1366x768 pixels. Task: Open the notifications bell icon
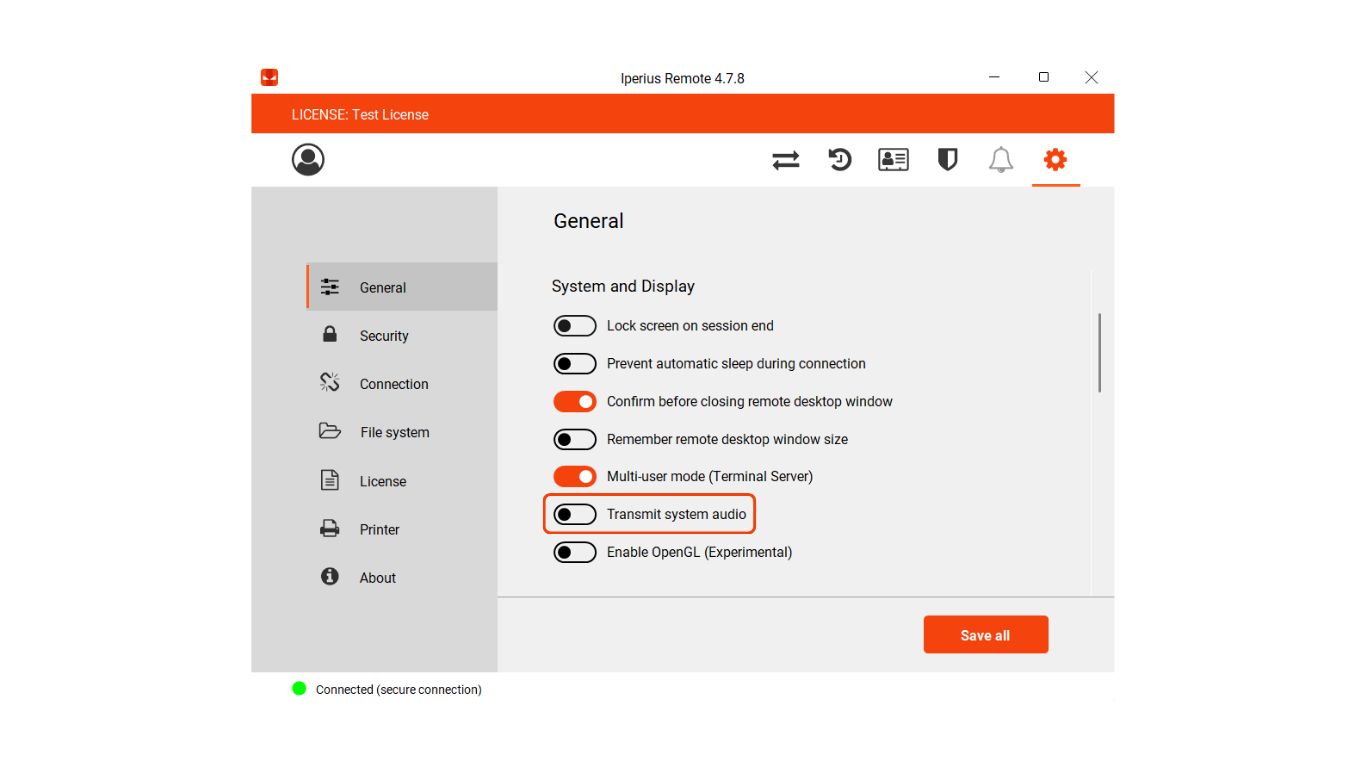click(x=1001, y=160)
